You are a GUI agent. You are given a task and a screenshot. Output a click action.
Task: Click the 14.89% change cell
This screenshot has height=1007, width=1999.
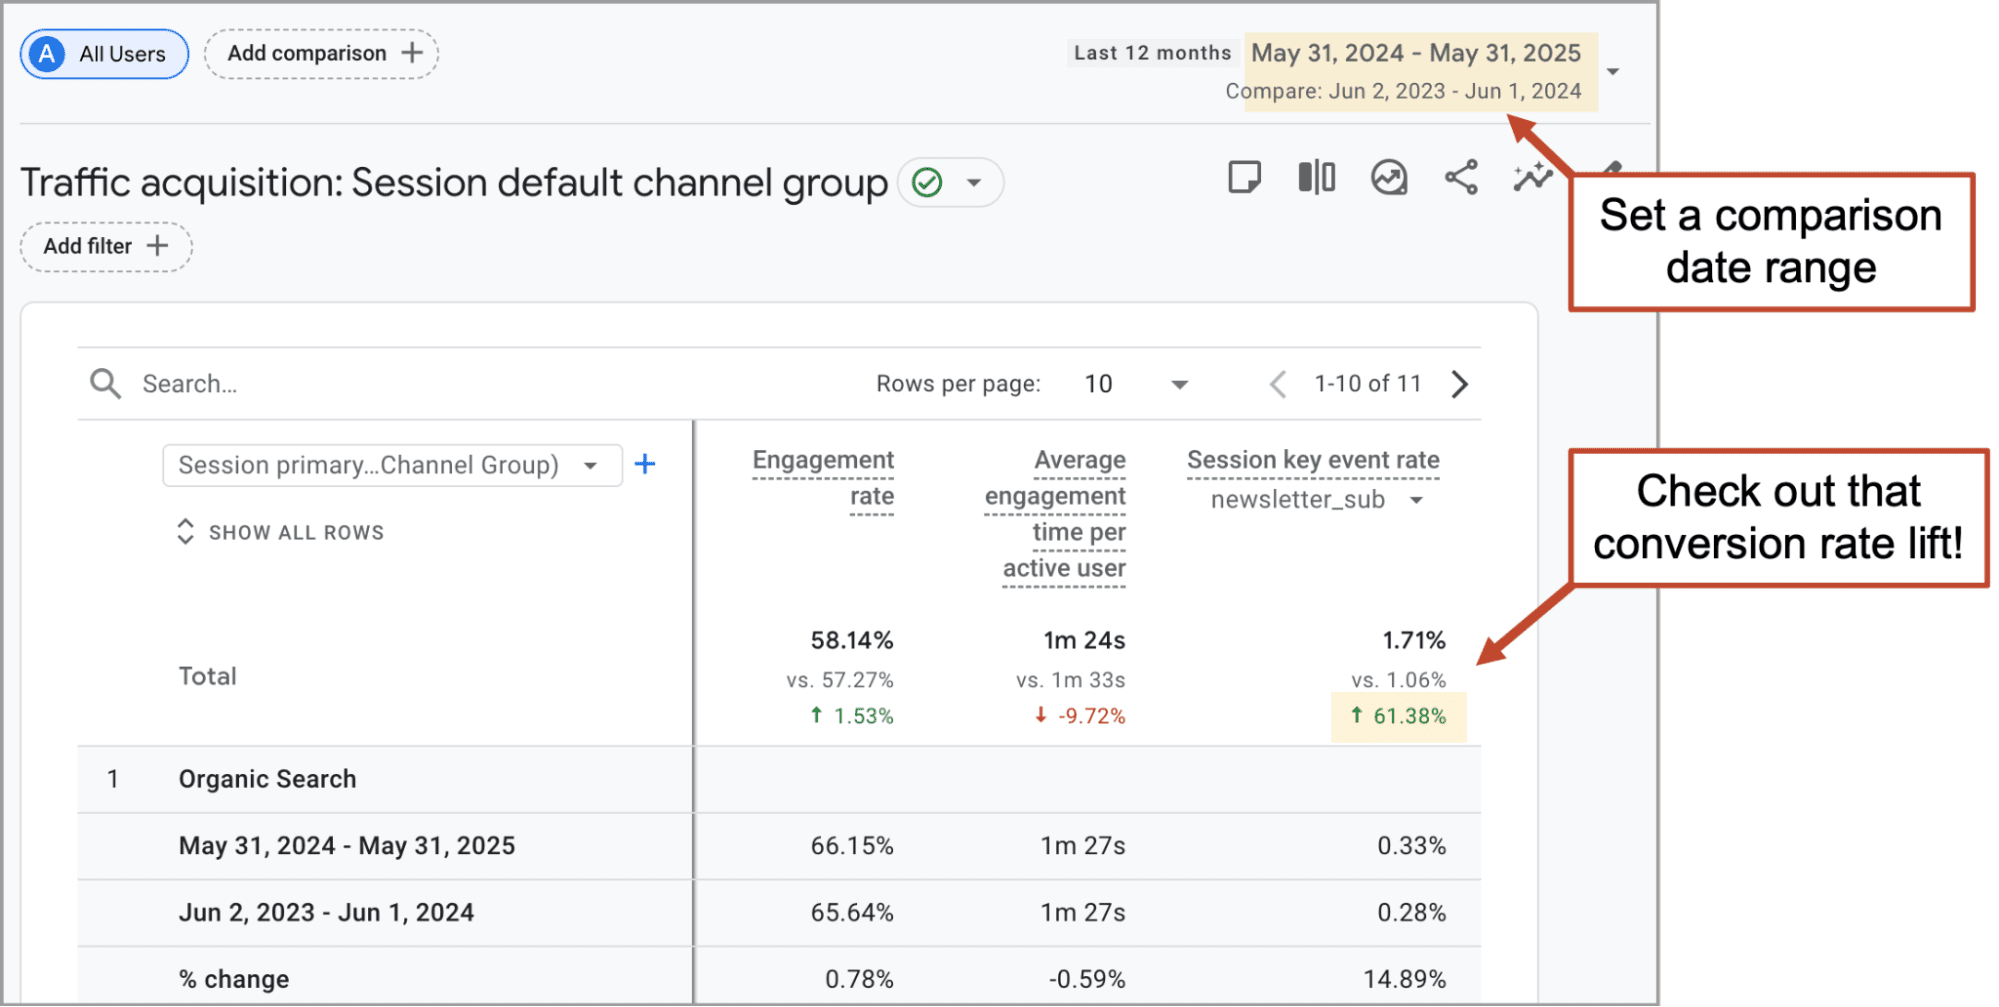(x=1405, y=980)
